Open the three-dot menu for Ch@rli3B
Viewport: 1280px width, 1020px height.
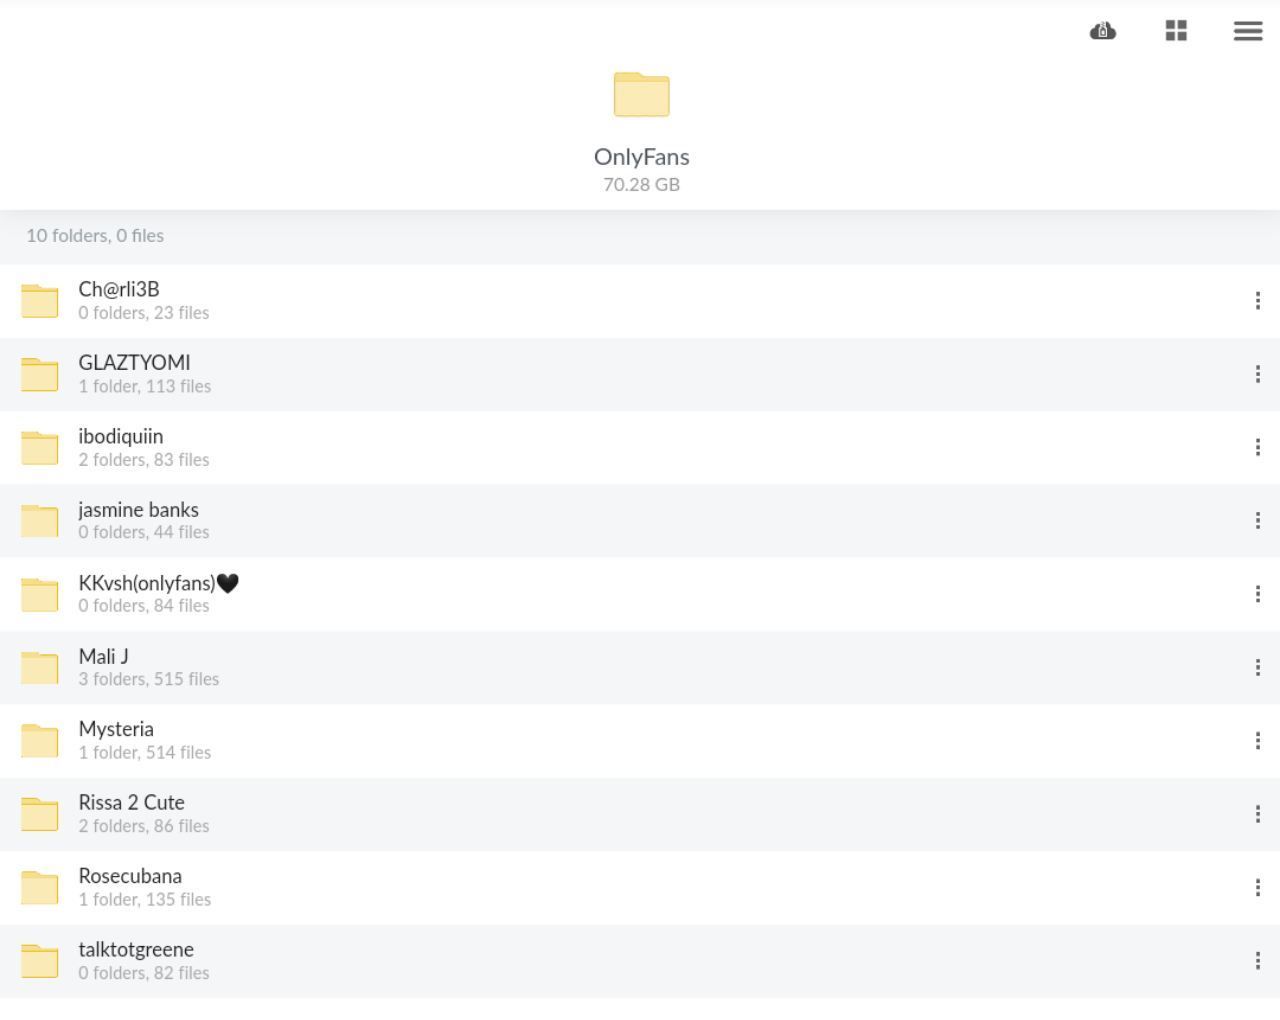(1257, 301)
